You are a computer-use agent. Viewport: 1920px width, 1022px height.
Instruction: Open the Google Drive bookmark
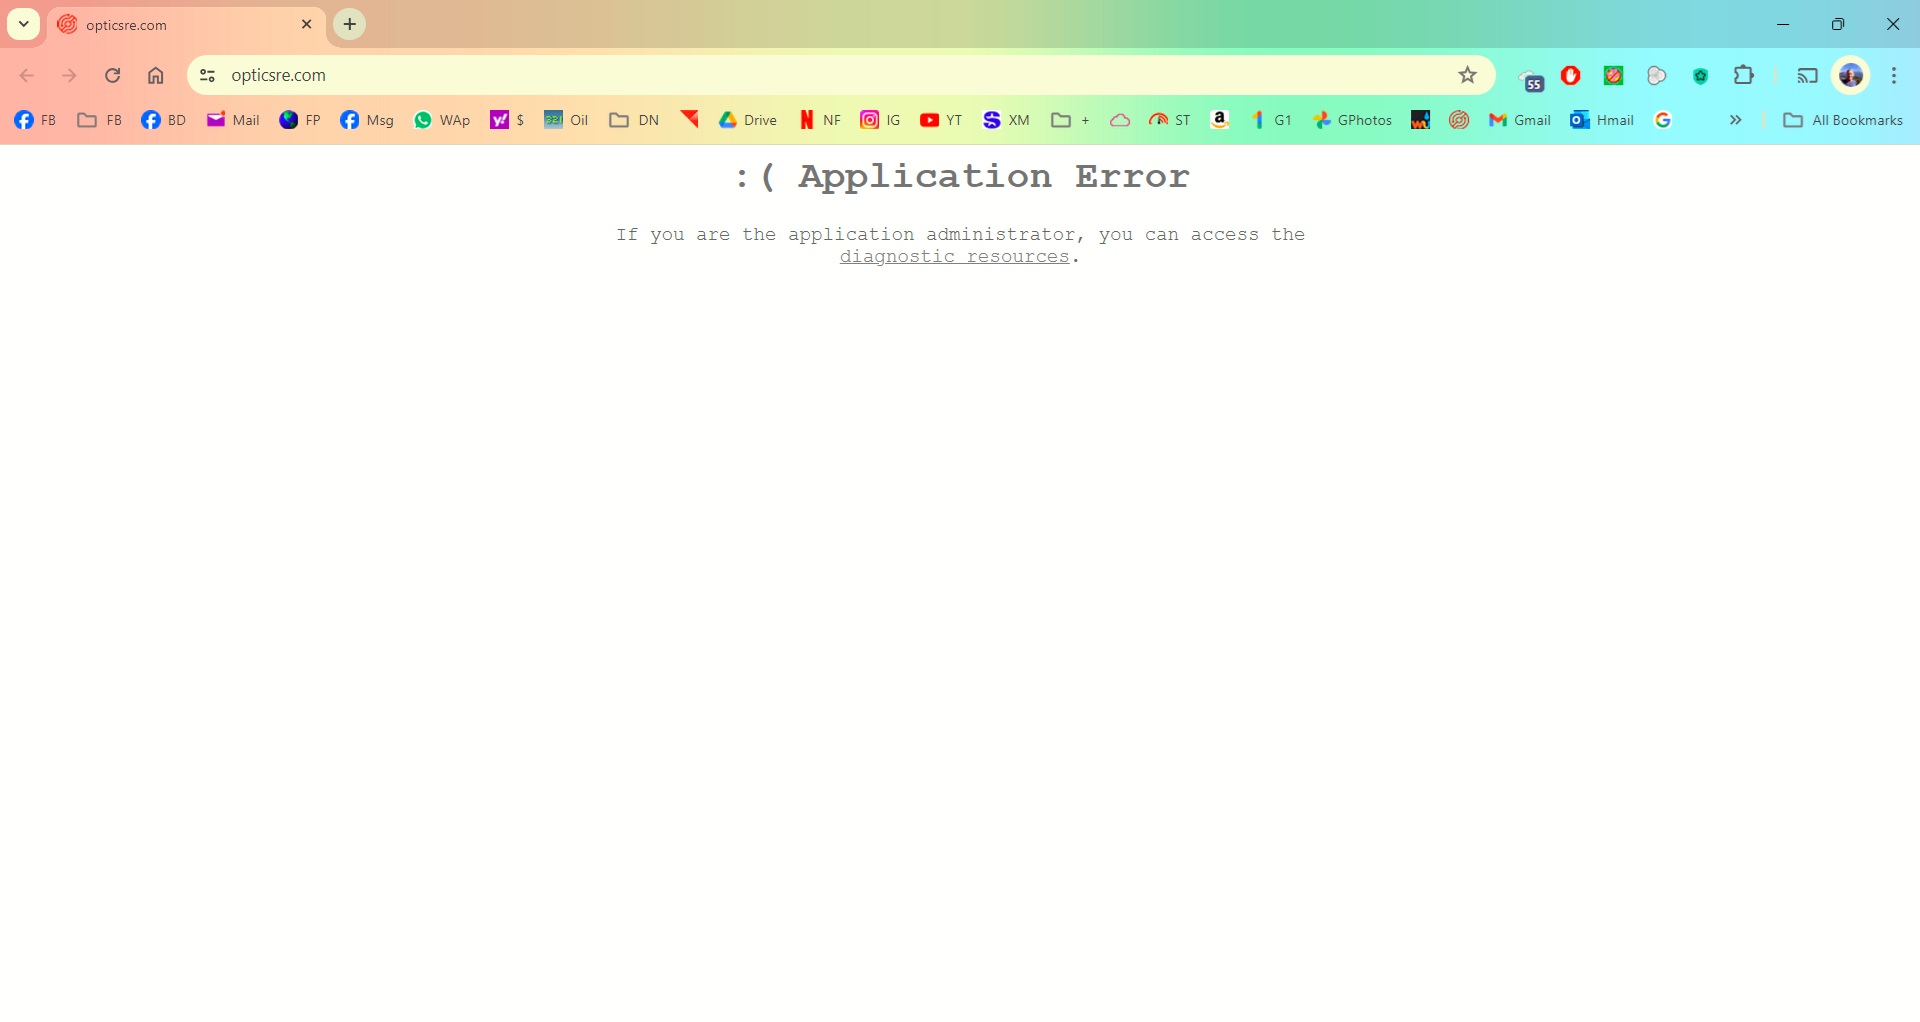[x=747, y=120]
